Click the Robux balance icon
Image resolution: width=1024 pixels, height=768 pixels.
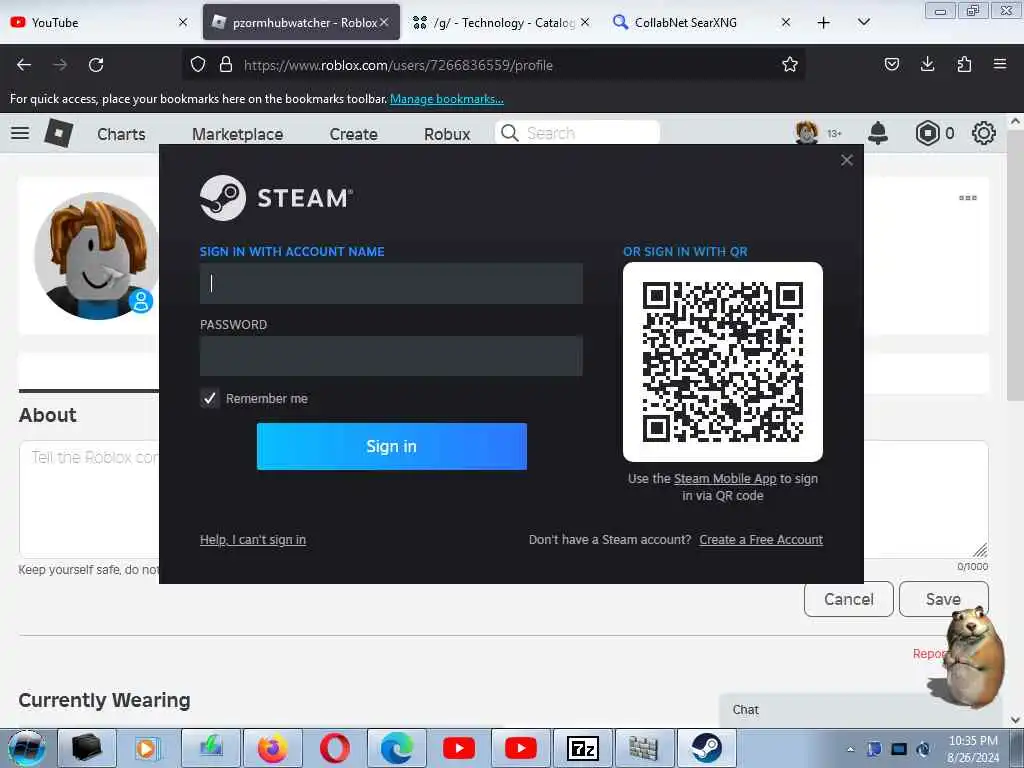[x=927, y=133]
